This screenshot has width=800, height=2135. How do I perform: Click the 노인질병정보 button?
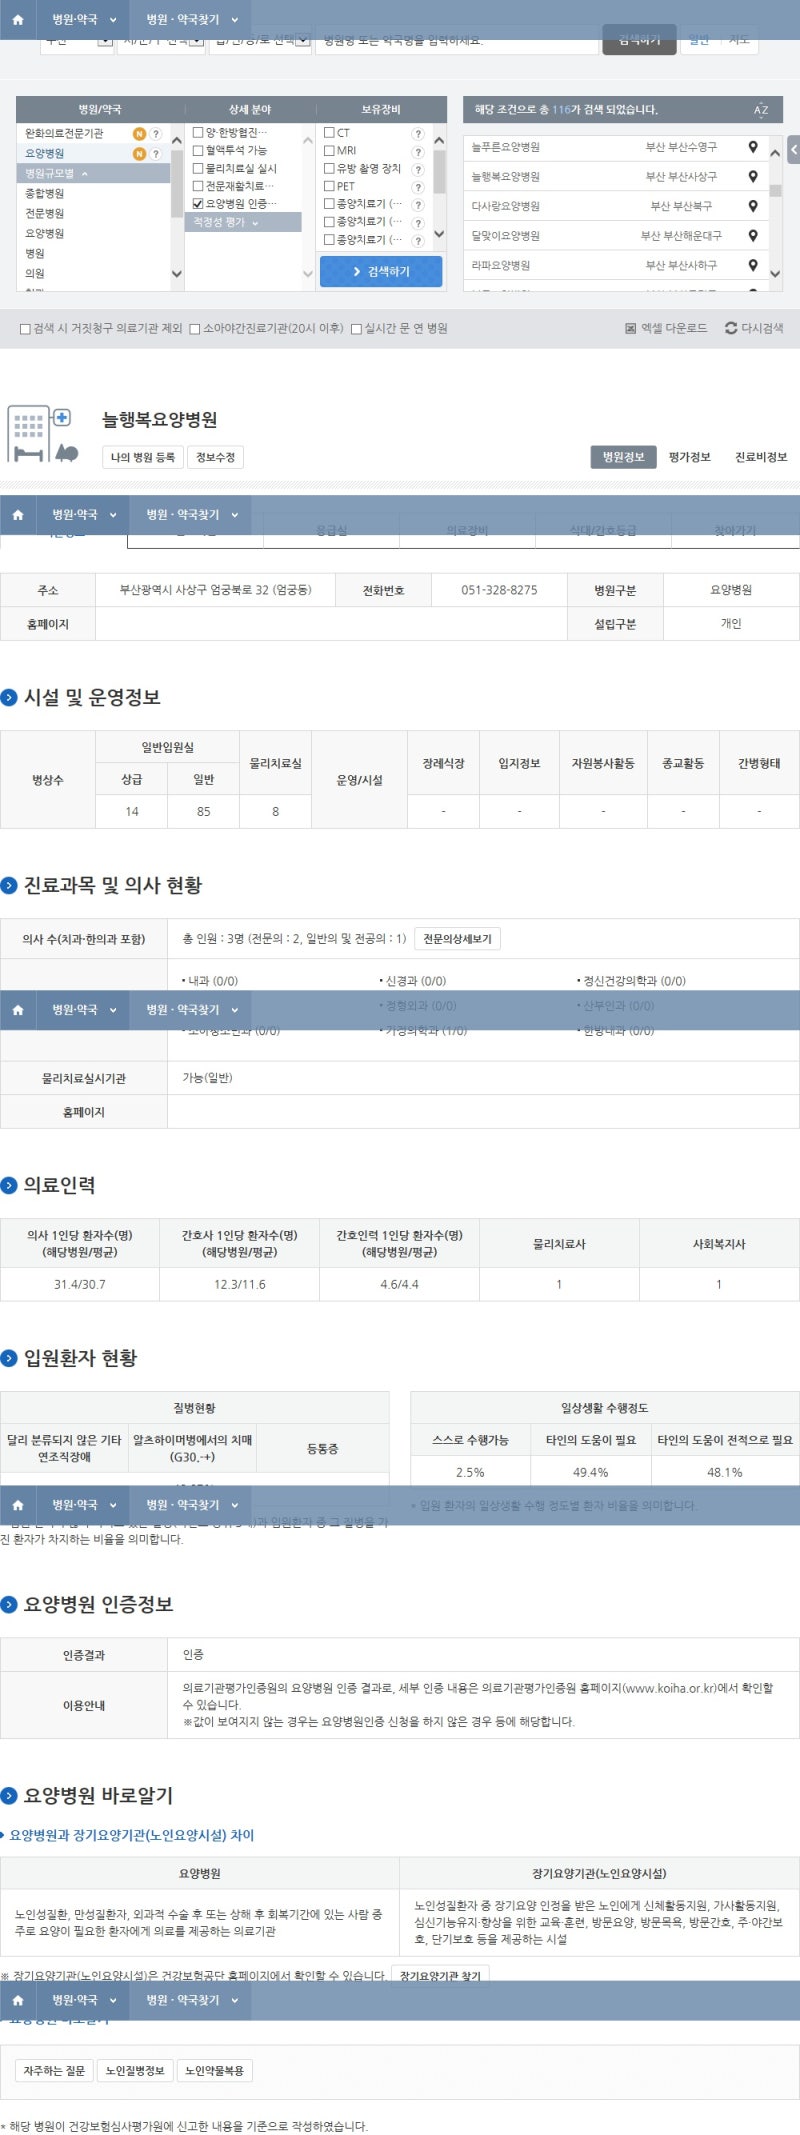click(135, 2070)
